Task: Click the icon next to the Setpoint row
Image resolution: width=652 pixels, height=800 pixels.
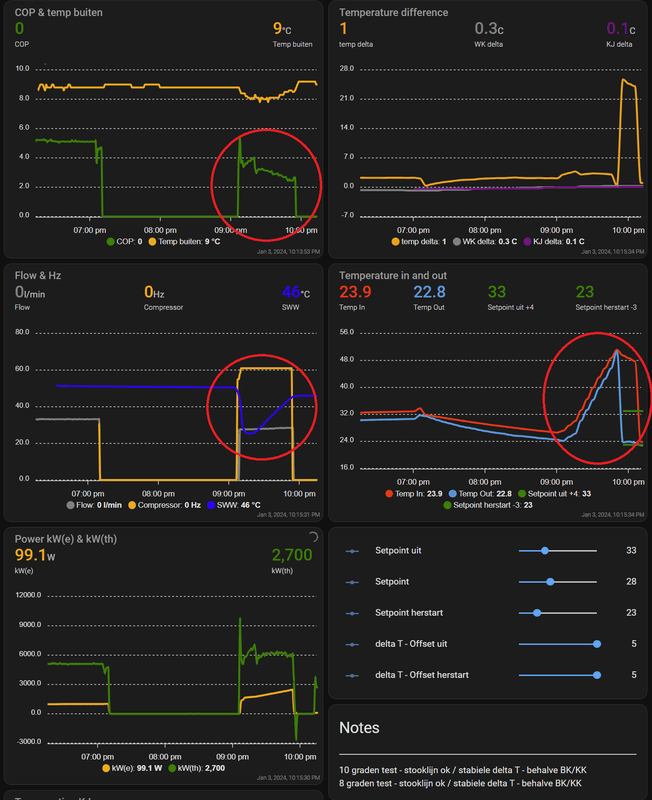Action: pos(352,582)
